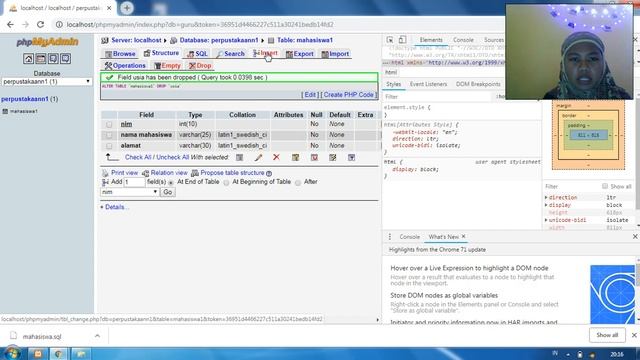Expand direction computed property
Image resolution: width=640 pixels, height=360 pixels.
coord(547,197)
